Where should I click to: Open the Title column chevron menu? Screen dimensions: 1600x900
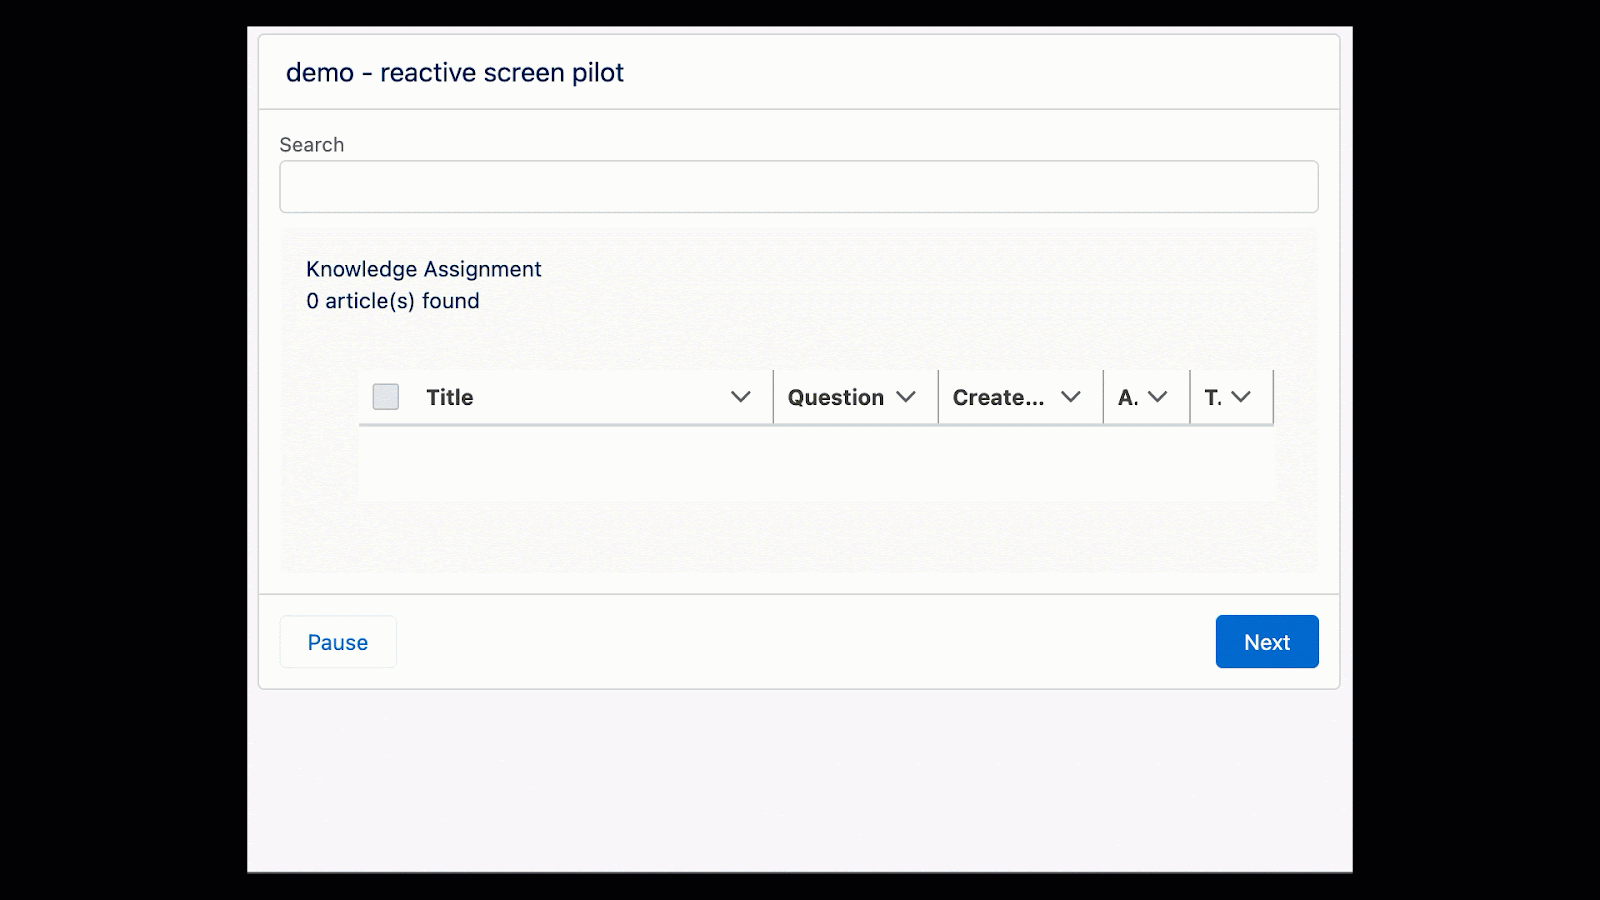pos(740,397)
